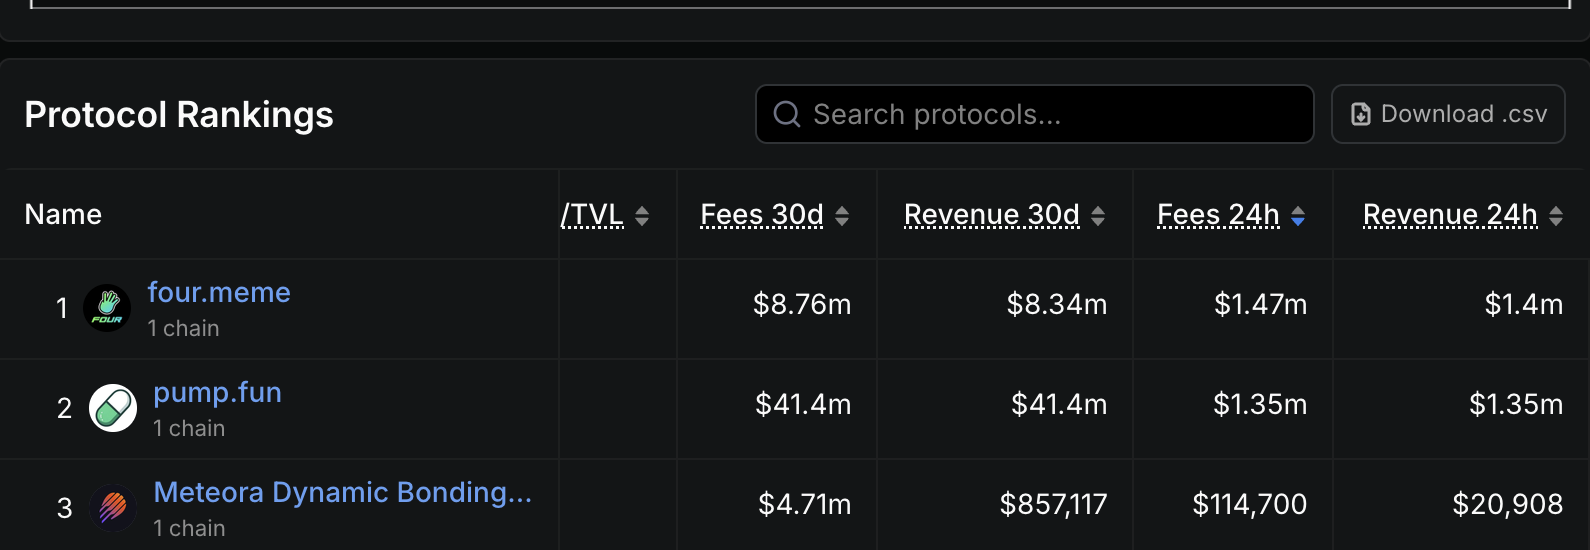Screen dimensions: 1590x550
Task: Click the file download icon beside .csv
Action: (1361, 115)
